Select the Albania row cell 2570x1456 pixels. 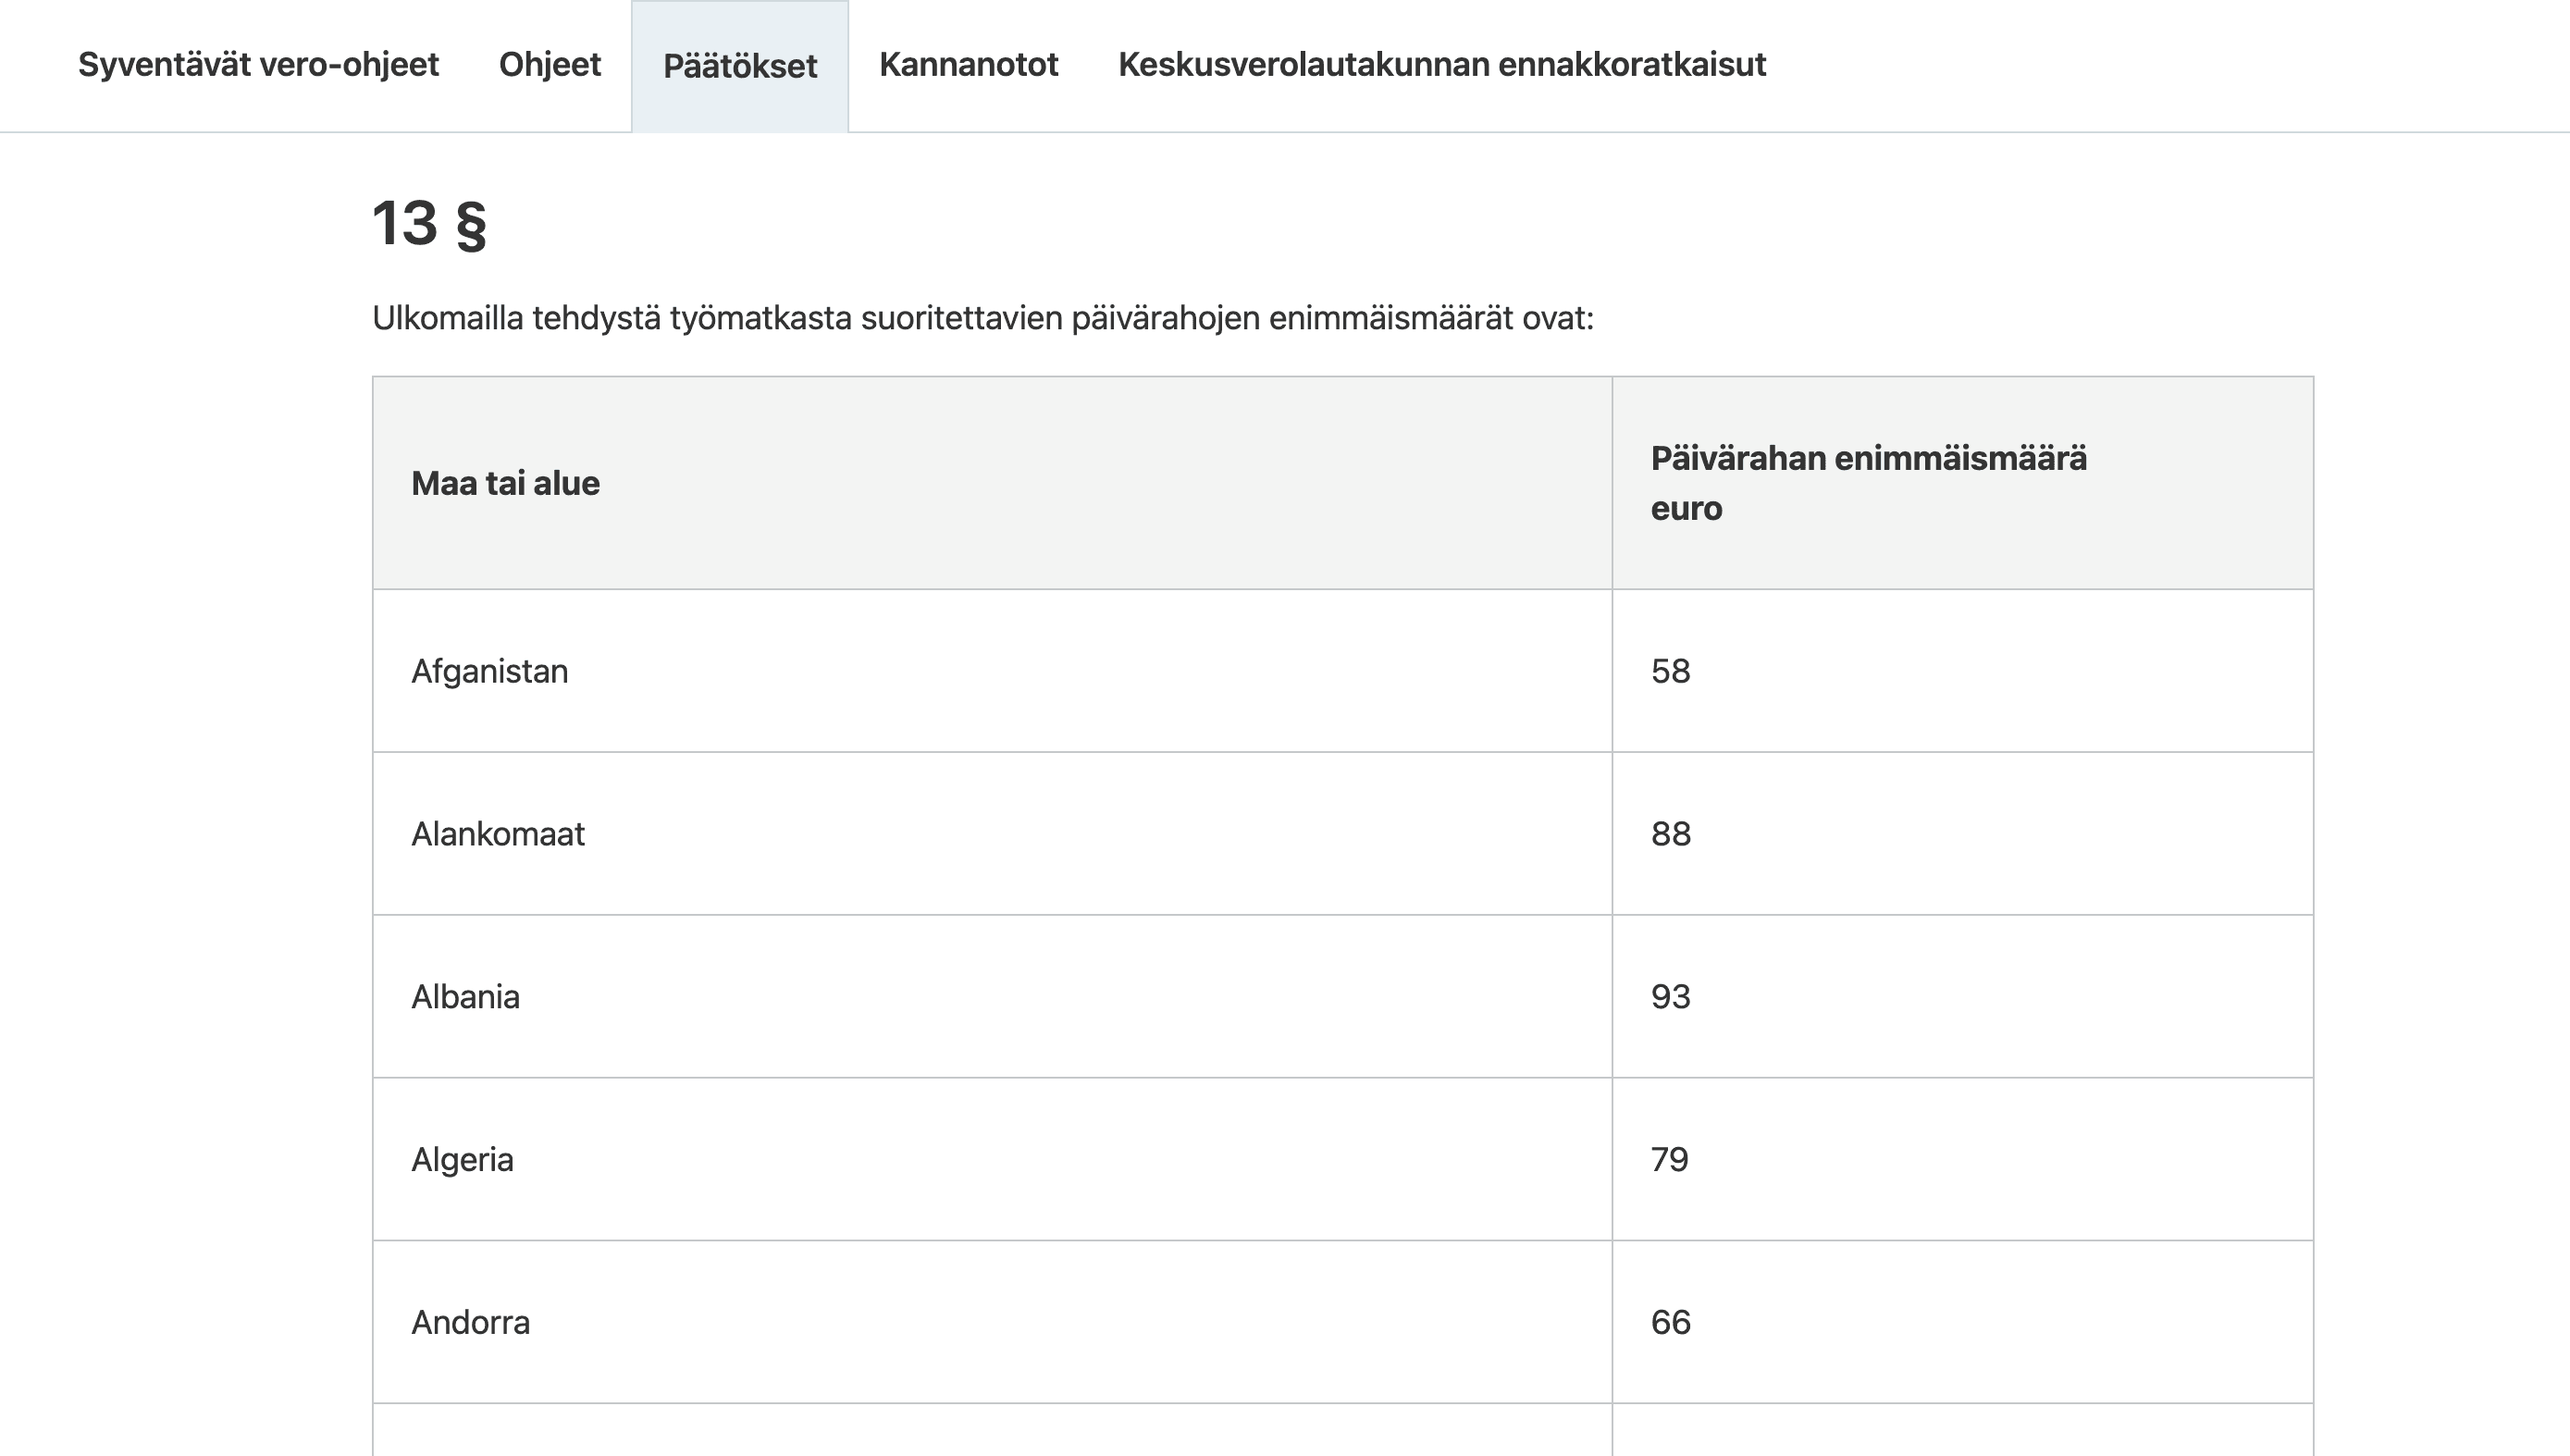(x=992, y=997)
